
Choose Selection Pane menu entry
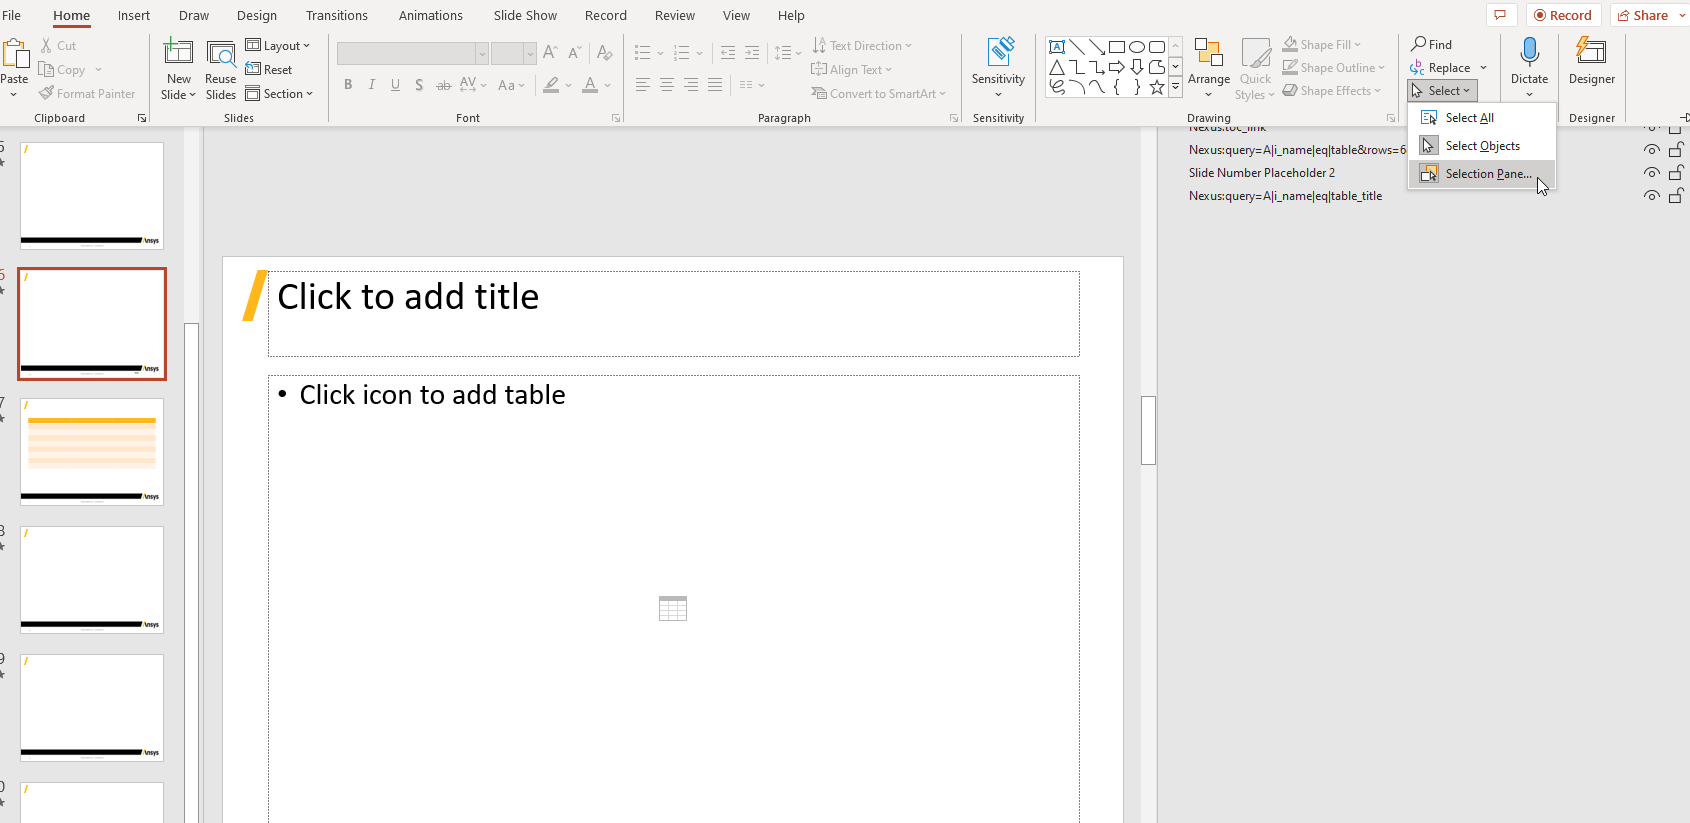tap(1481, 174)
